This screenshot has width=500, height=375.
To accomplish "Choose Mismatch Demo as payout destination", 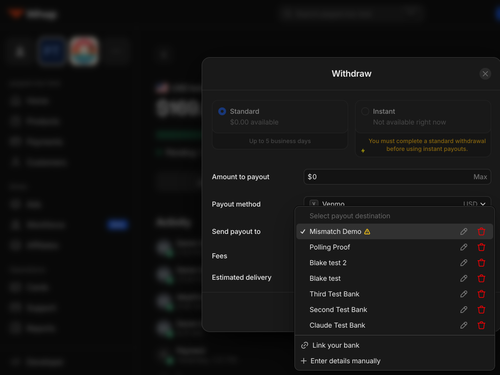I will [395, 231].
